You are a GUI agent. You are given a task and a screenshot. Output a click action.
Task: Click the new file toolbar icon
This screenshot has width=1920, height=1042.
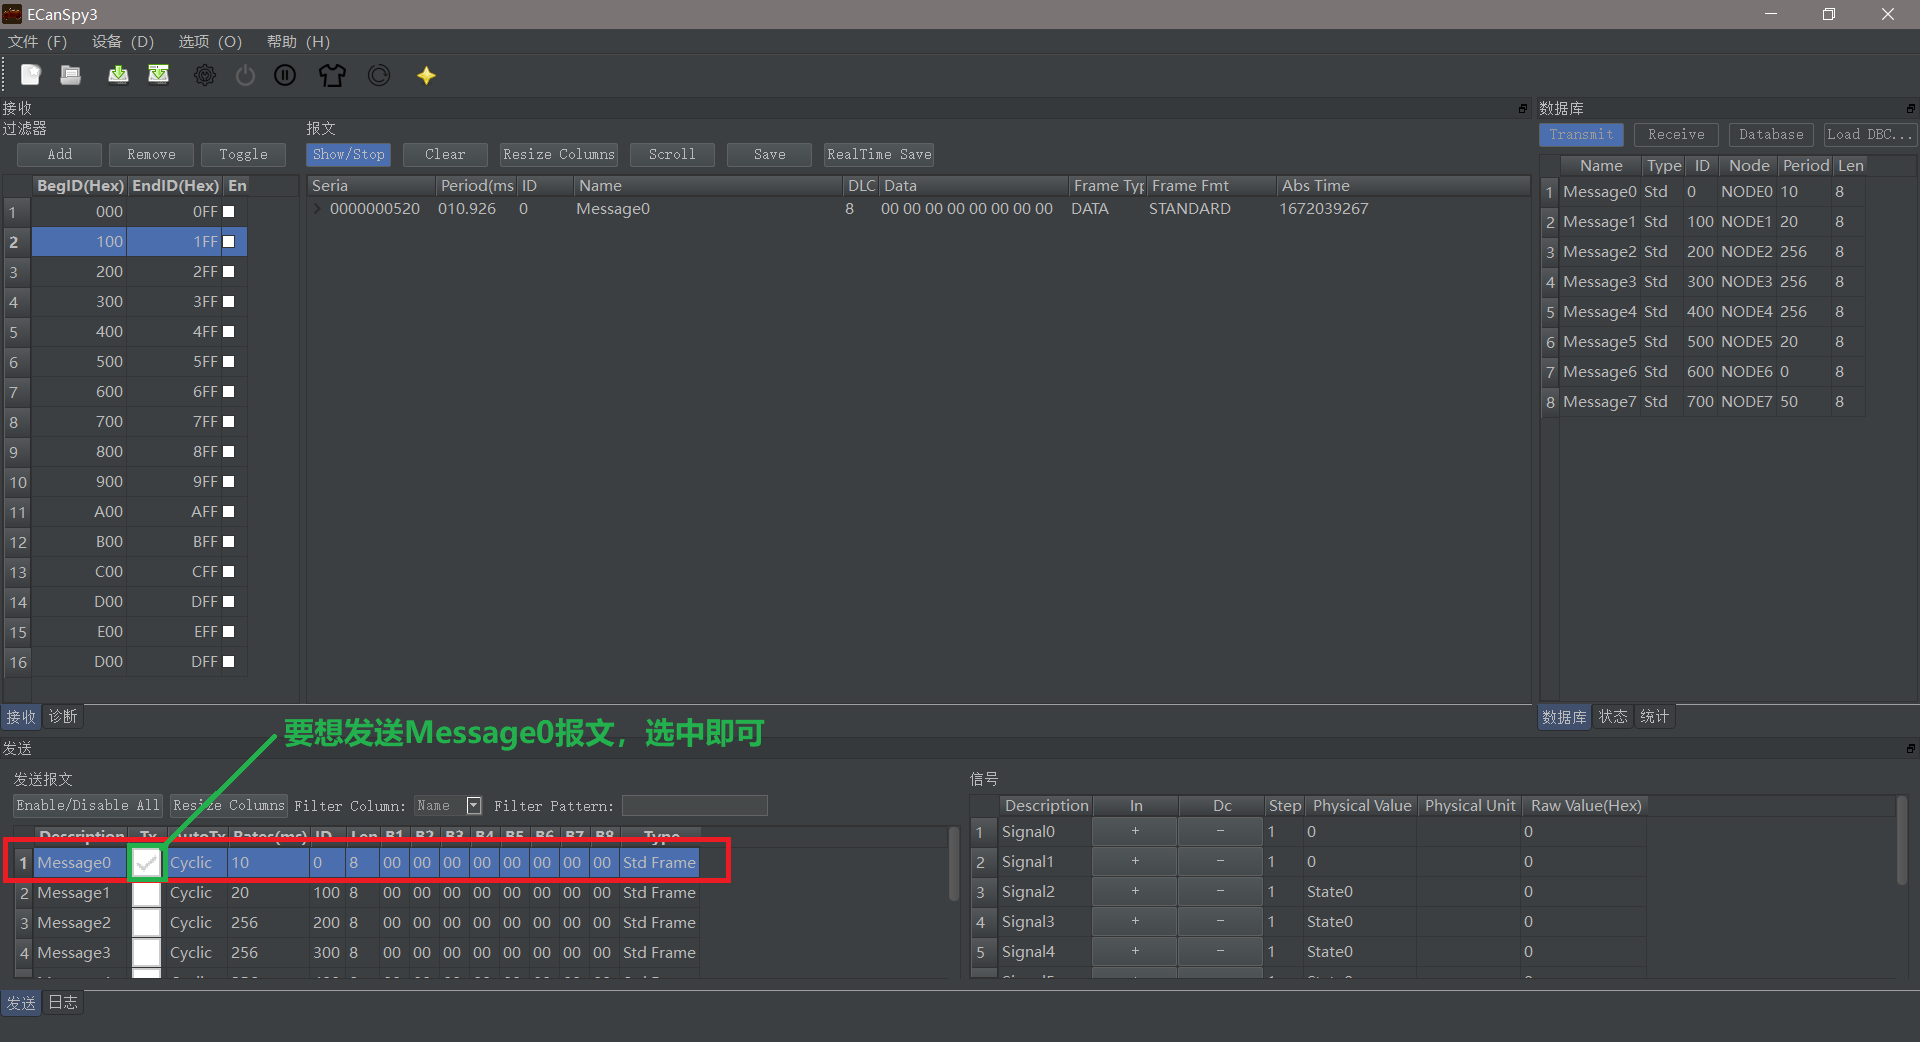coord(31,75)
